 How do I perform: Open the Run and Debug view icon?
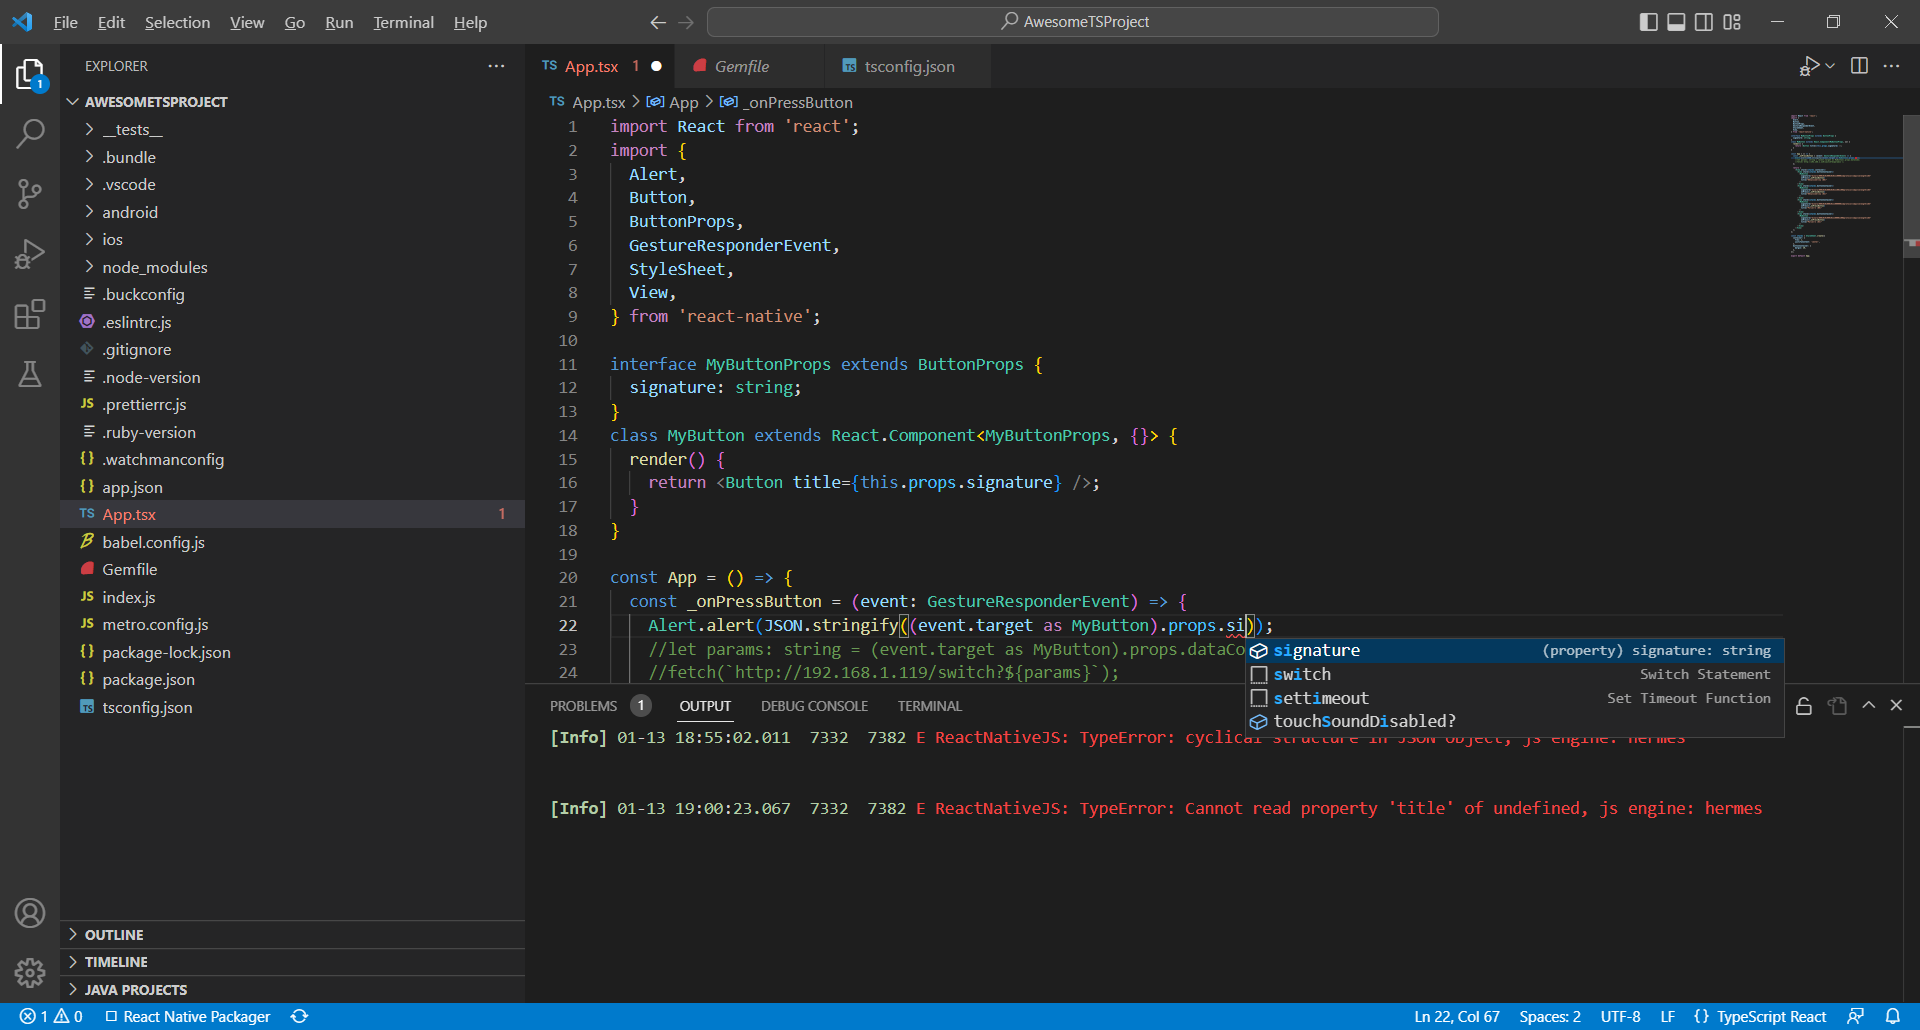tap(30, 254)
